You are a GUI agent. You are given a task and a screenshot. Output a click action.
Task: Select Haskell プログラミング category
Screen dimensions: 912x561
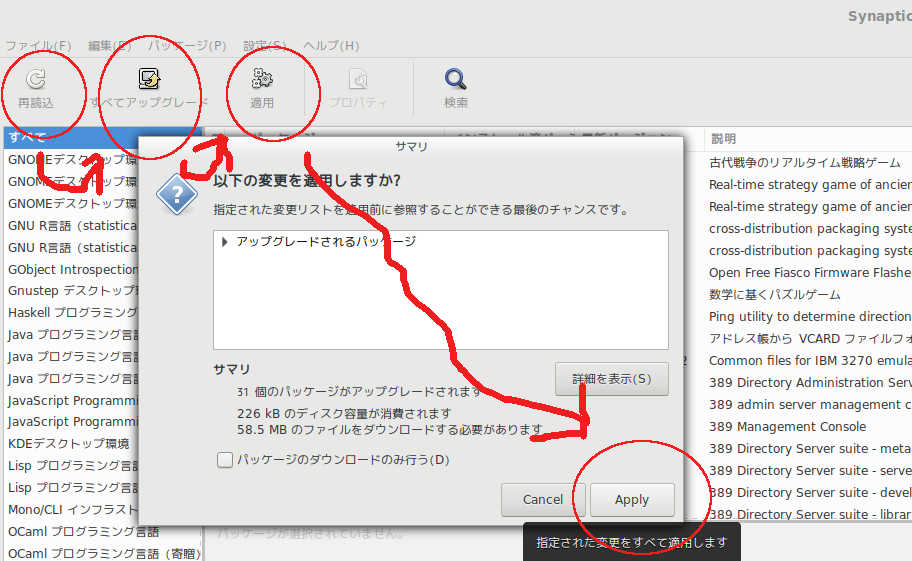(x=71, y=313)
